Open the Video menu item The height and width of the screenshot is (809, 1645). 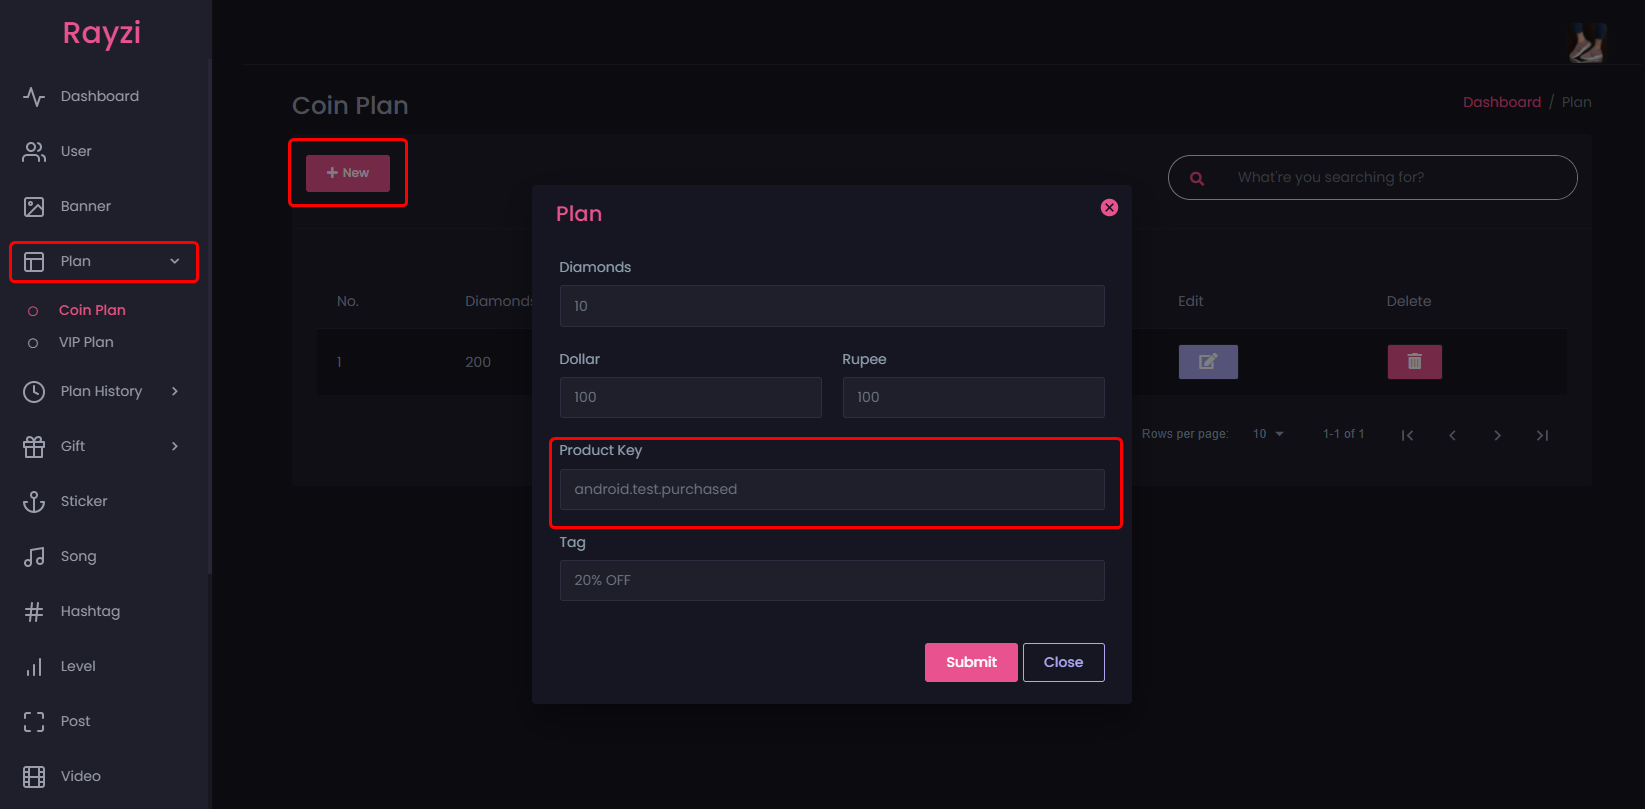pyautogui.click(x=80, y=776)
